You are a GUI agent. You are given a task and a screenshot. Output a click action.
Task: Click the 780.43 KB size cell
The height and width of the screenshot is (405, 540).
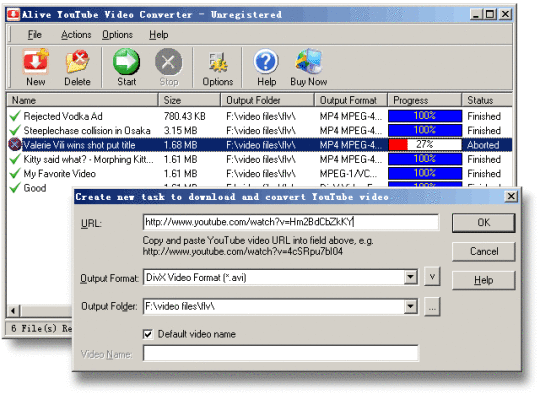coord(185,116)
